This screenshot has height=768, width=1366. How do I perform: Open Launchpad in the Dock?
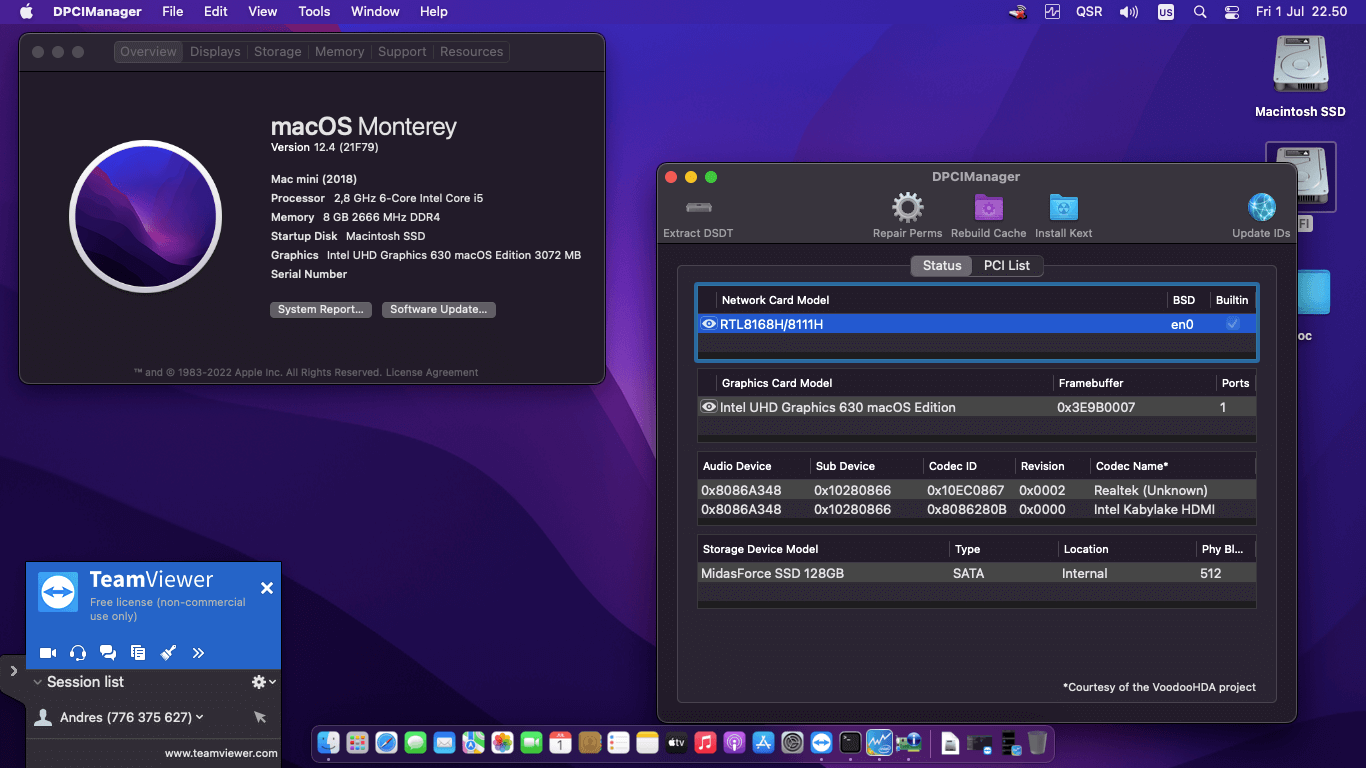pos(357,743)
